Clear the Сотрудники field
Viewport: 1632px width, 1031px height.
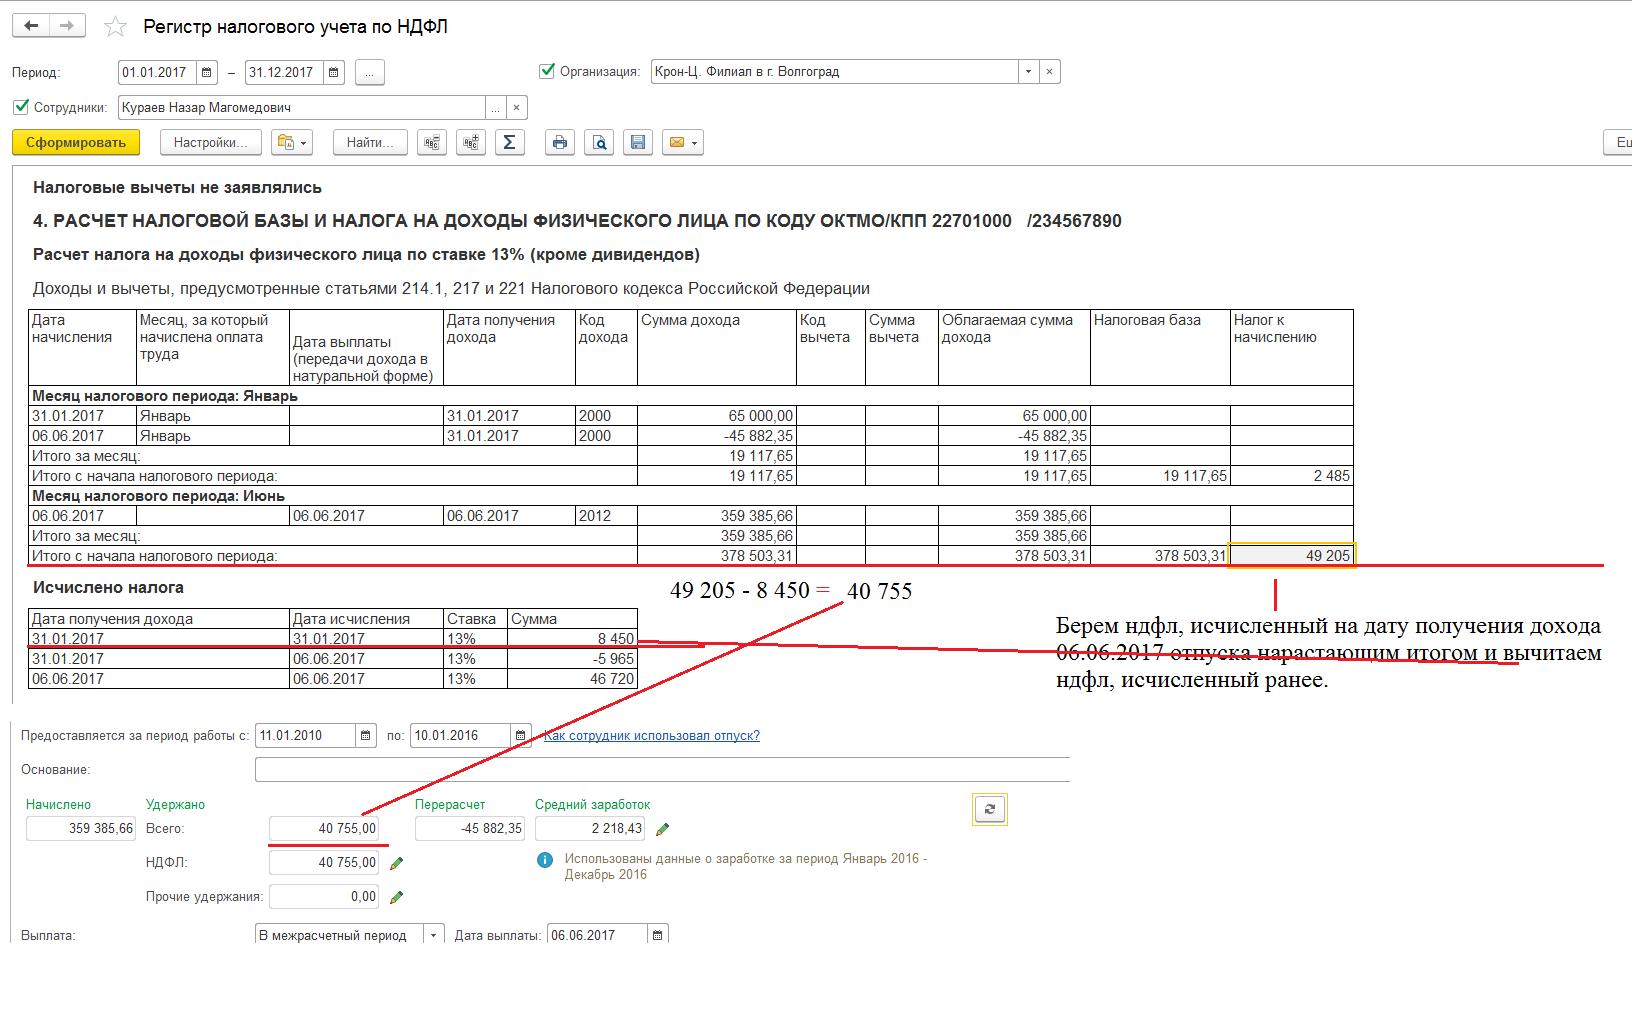pos(517,108)
